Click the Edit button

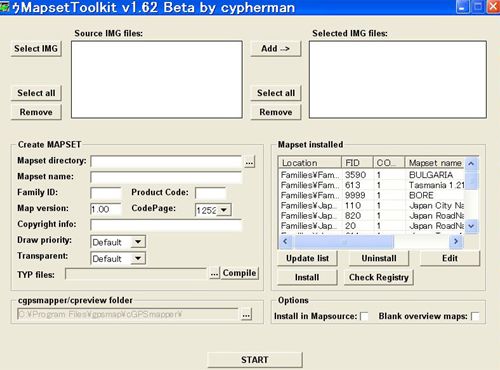pos(450,258)
